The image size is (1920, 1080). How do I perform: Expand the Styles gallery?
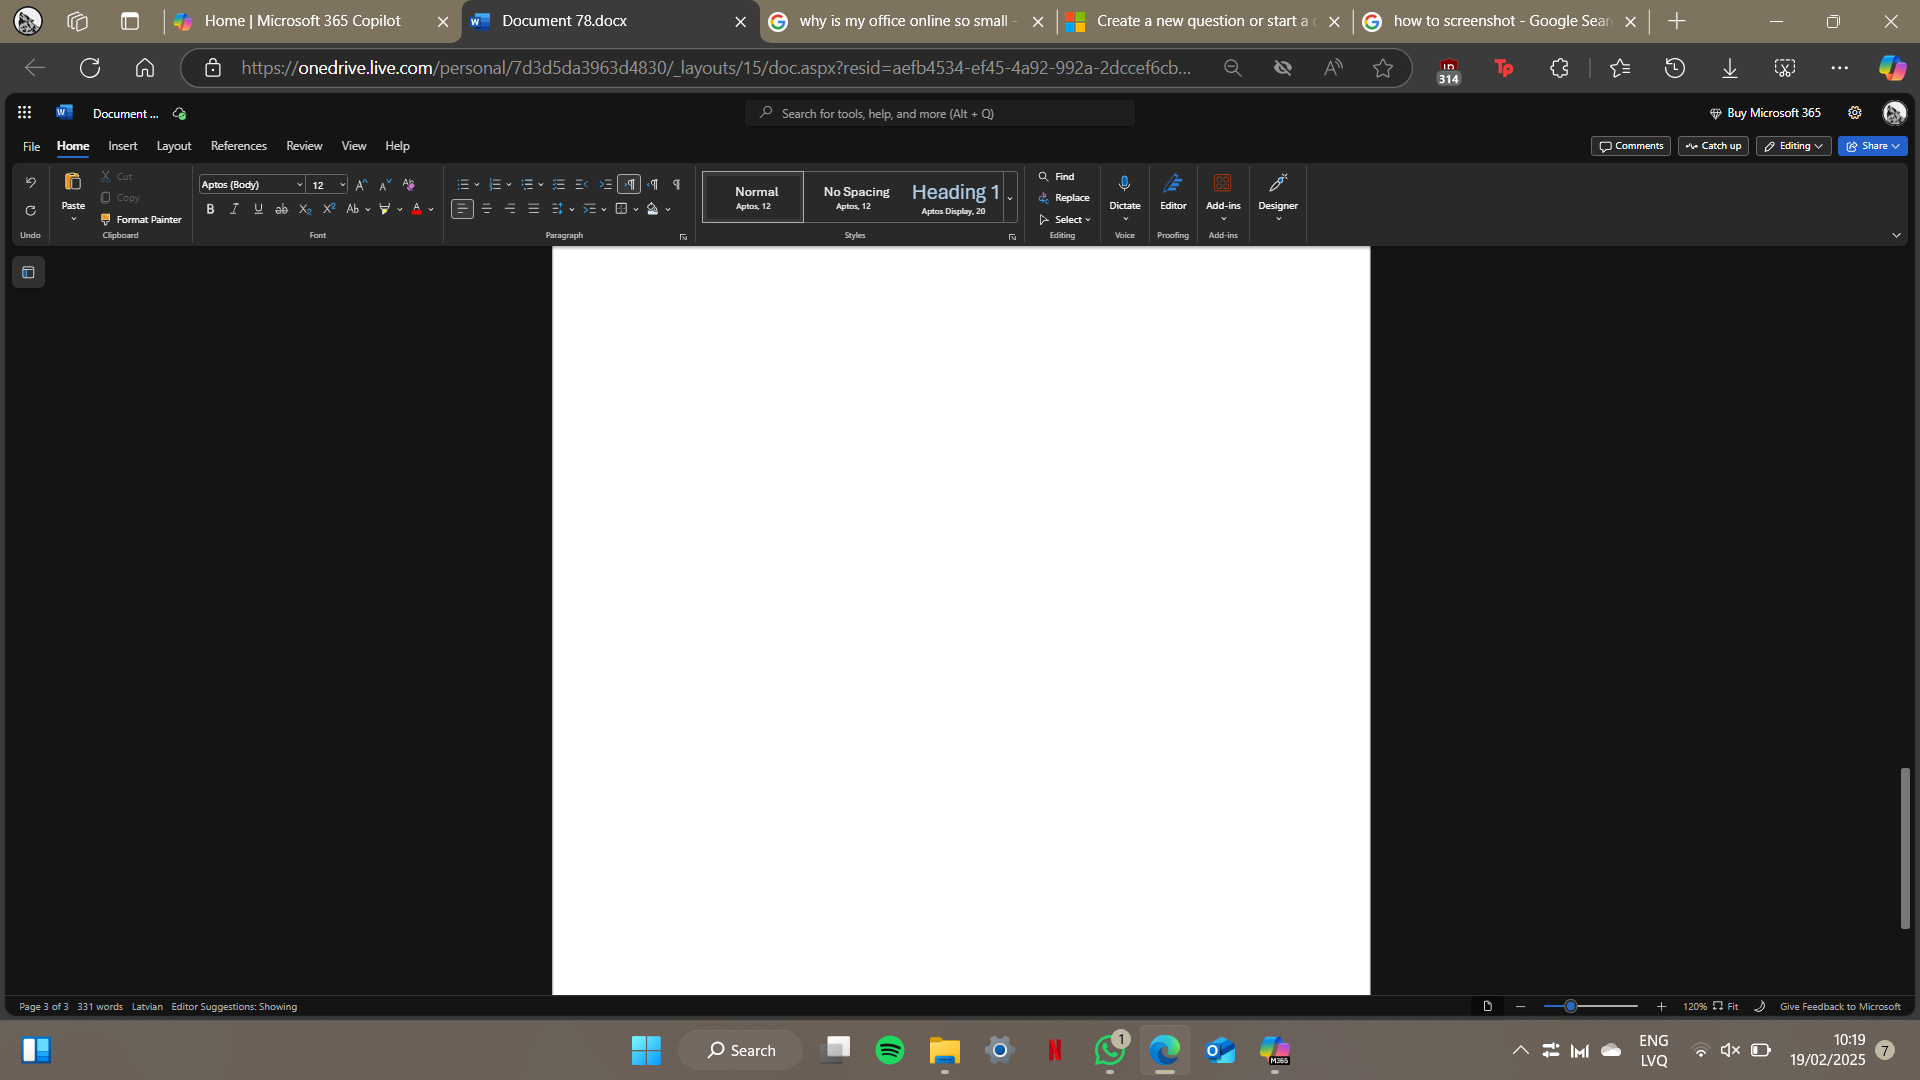point(1010,197)
